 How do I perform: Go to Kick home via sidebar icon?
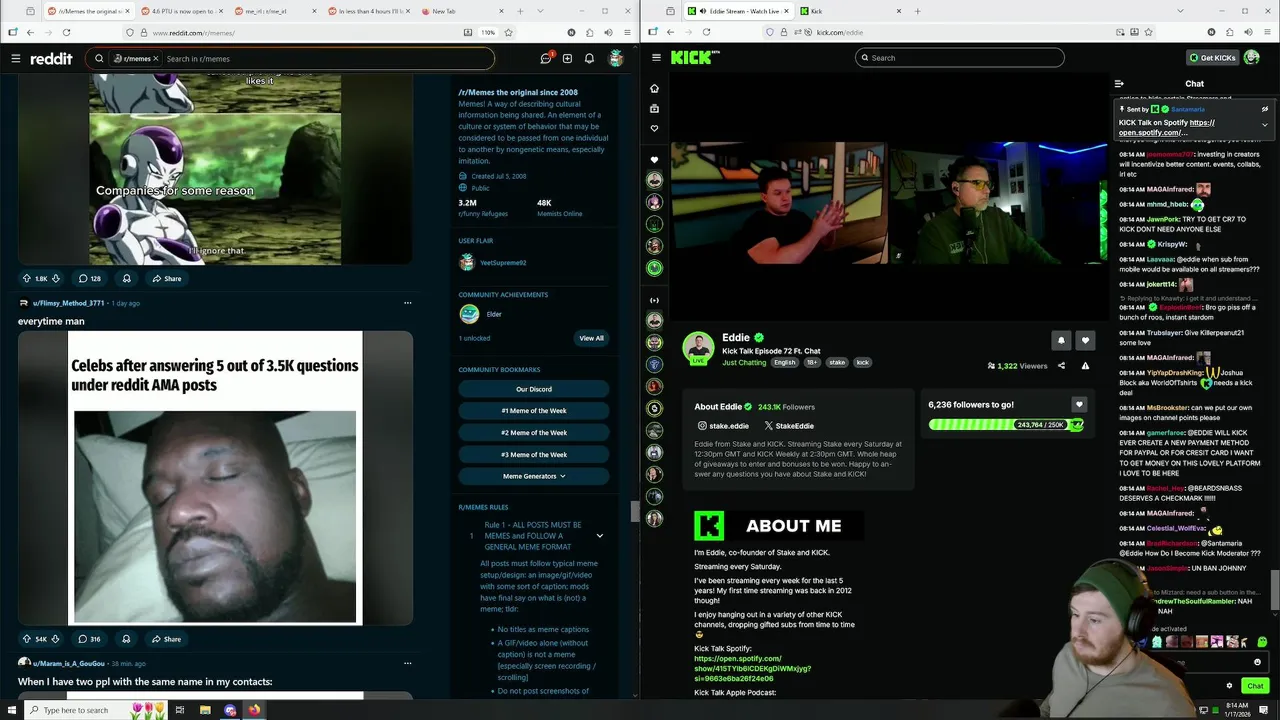click(655, 88)
